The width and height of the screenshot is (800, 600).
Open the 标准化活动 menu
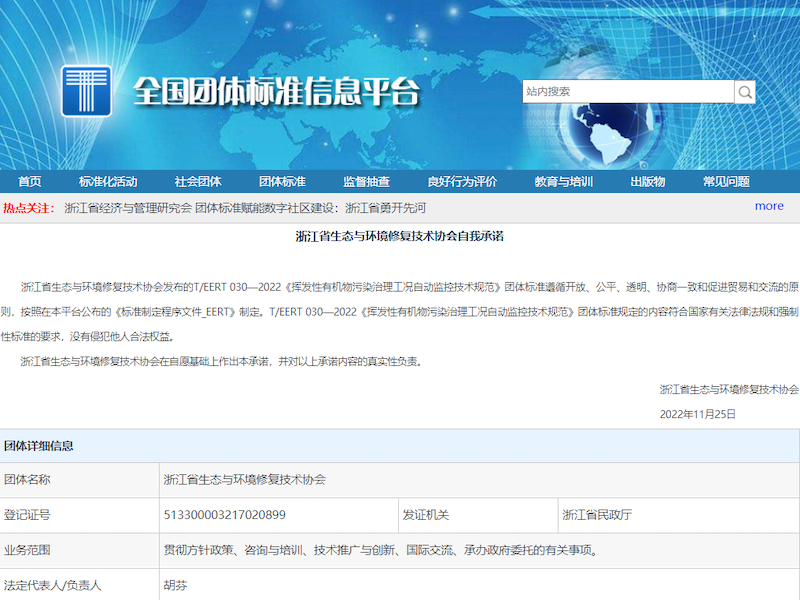tap(108, 182)
